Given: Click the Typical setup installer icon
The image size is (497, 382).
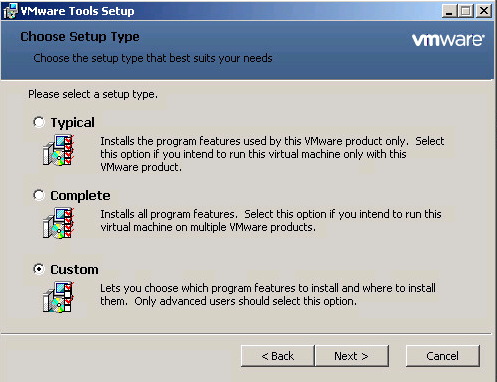Looking at the screenshot, I should (x=58, y=150).
